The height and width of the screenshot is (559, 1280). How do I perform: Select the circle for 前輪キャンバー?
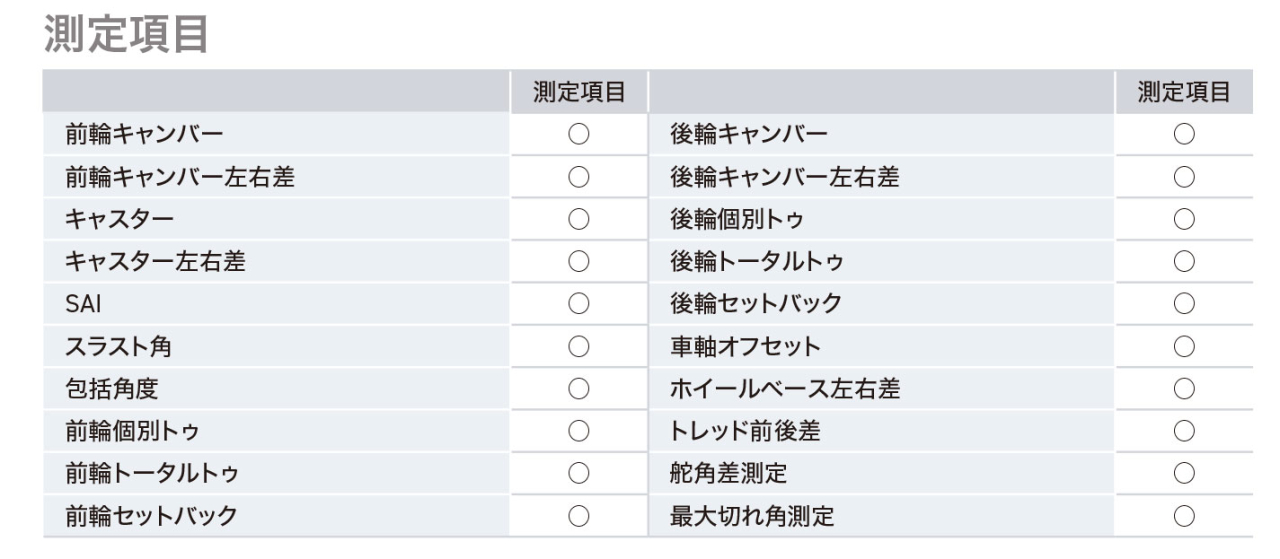[x=579, y=134]
